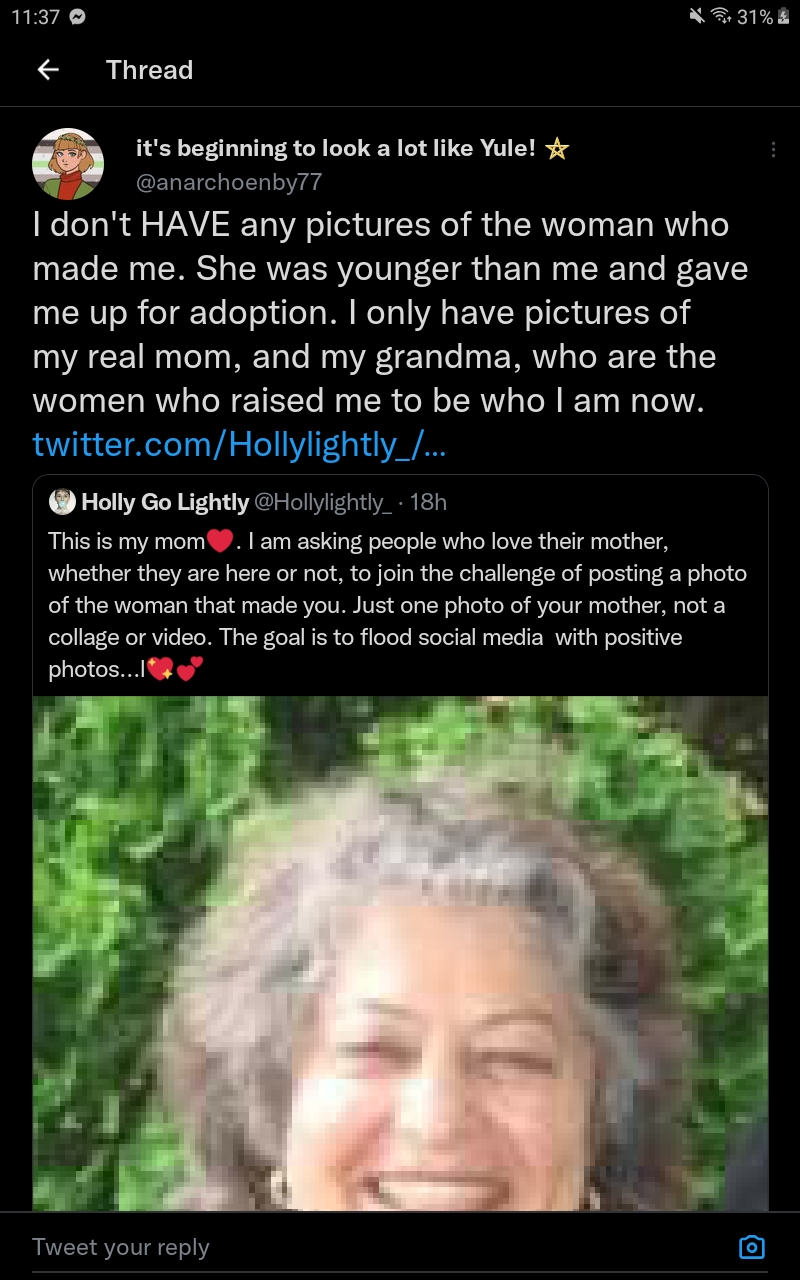Screen dimensions: 800x1280
Task: Open the three-dot tweet options menu
Action: [x=773, y=150]
